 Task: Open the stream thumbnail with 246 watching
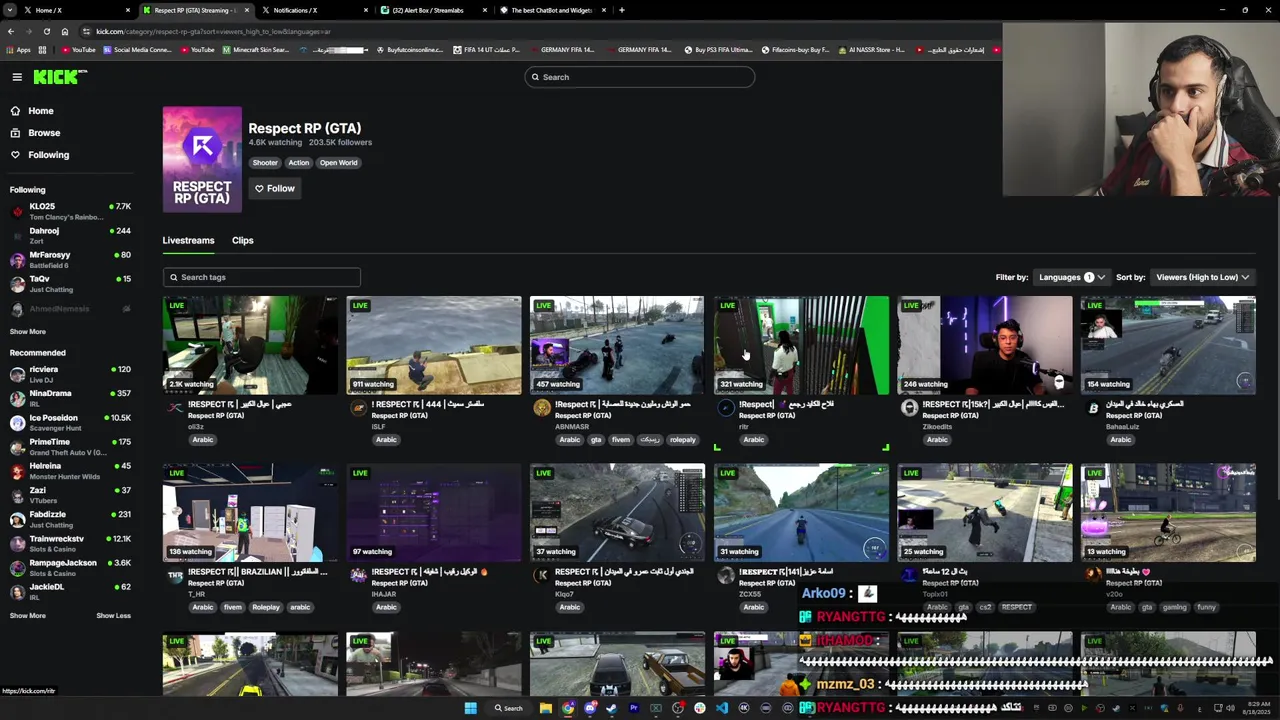click(x=985, y=345)
